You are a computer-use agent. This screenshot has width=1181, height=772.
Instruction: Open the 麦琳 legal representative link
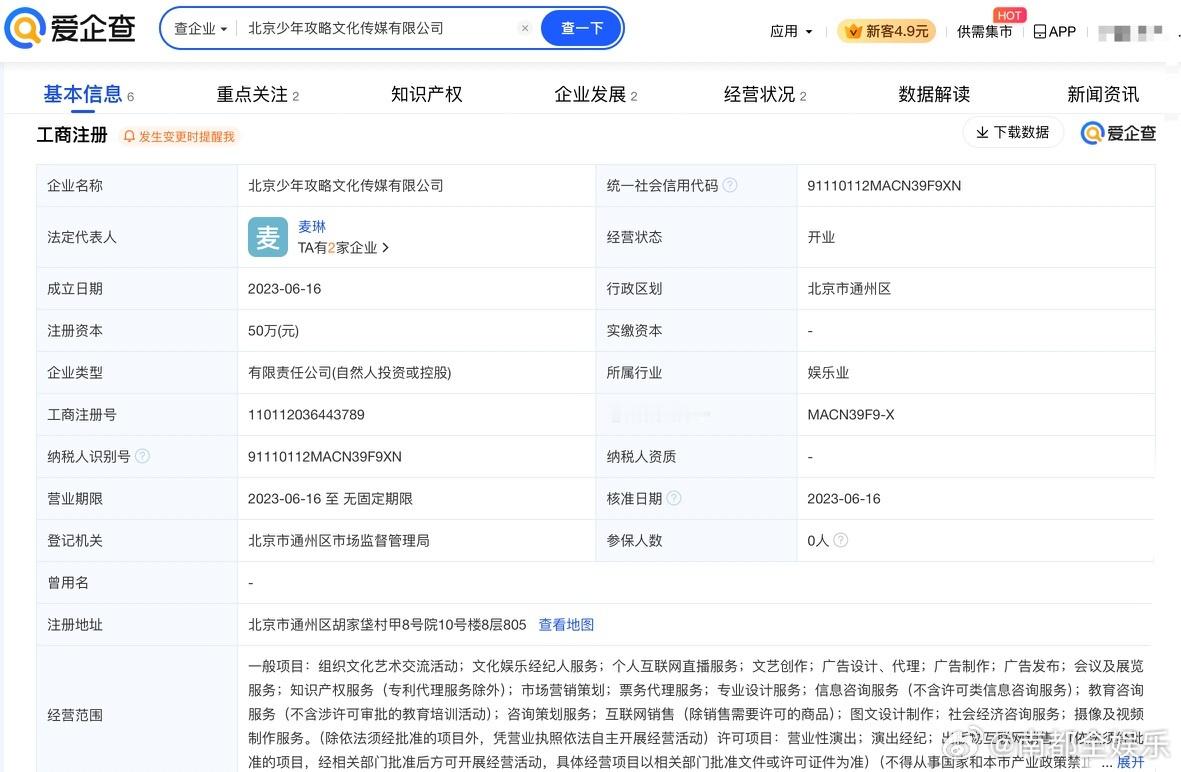pos(312,226)
